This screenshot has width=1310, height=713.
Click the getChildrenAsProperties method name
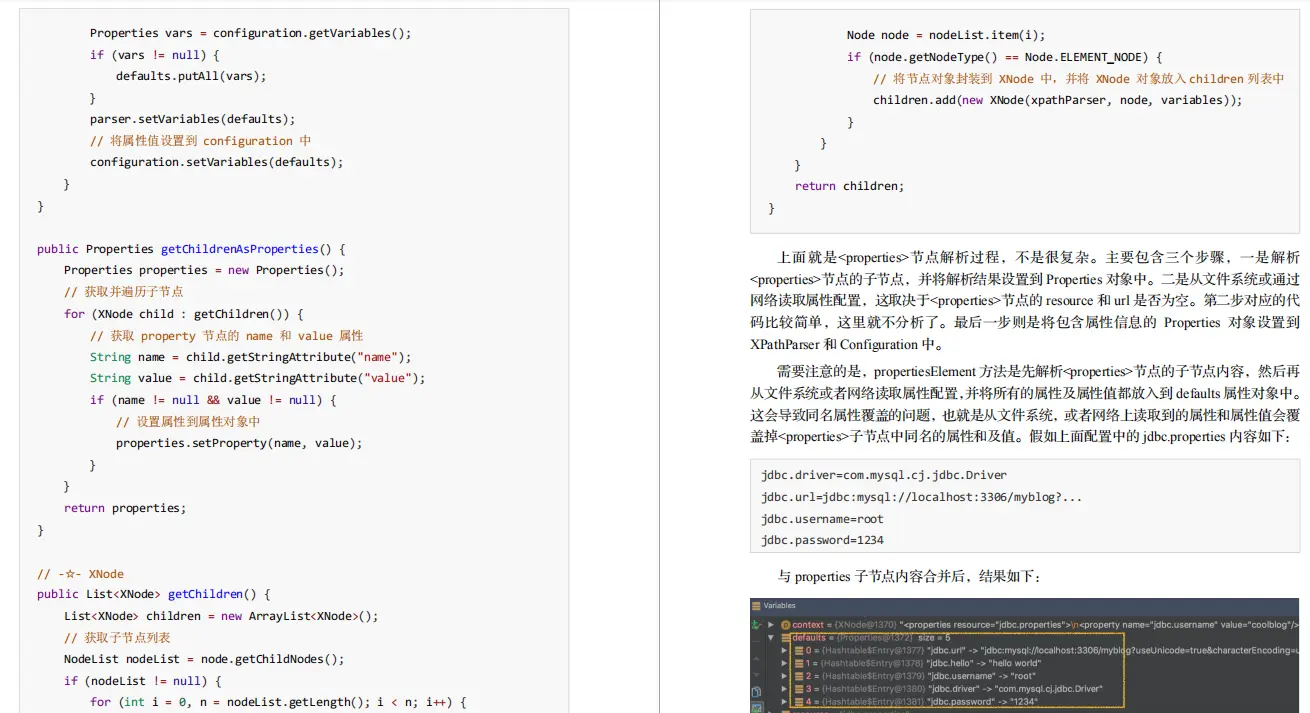(240, 249)
